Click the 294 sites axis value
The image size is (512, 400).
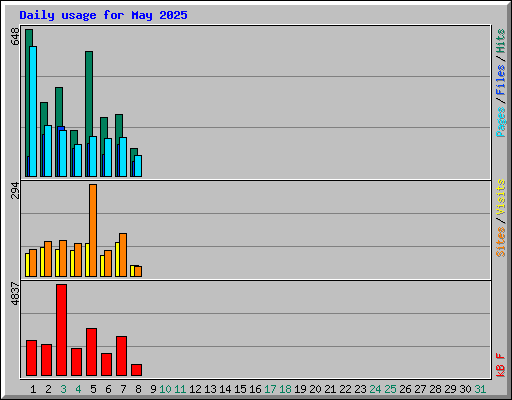pos(15,190)
